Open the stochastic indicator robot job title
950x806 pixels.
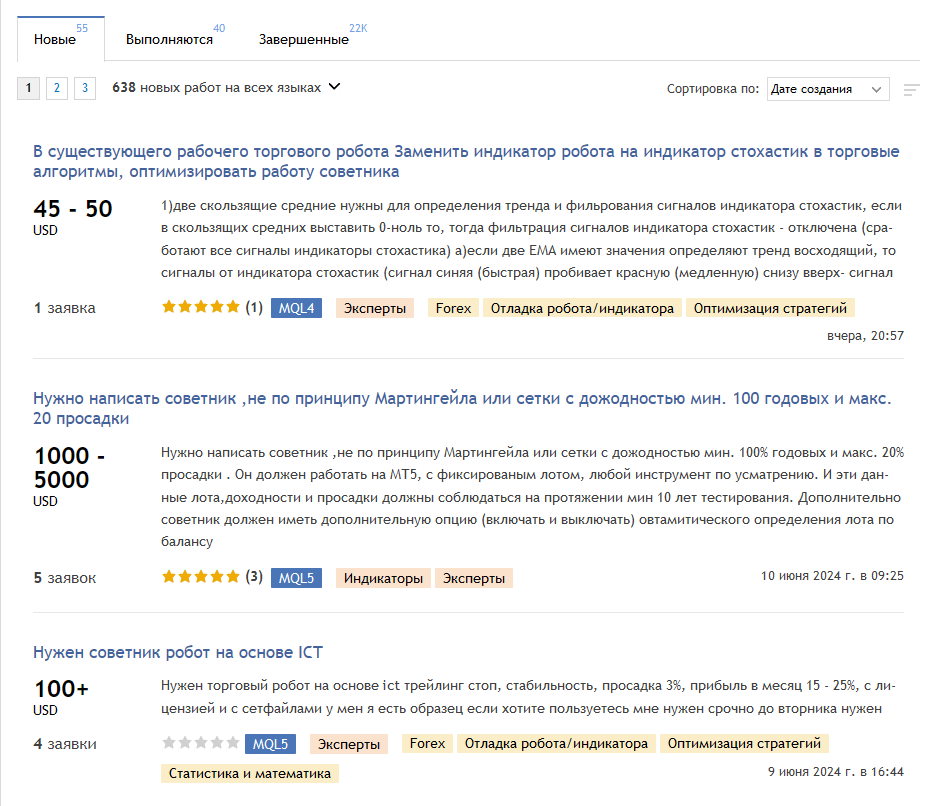(x=466, y=162)
